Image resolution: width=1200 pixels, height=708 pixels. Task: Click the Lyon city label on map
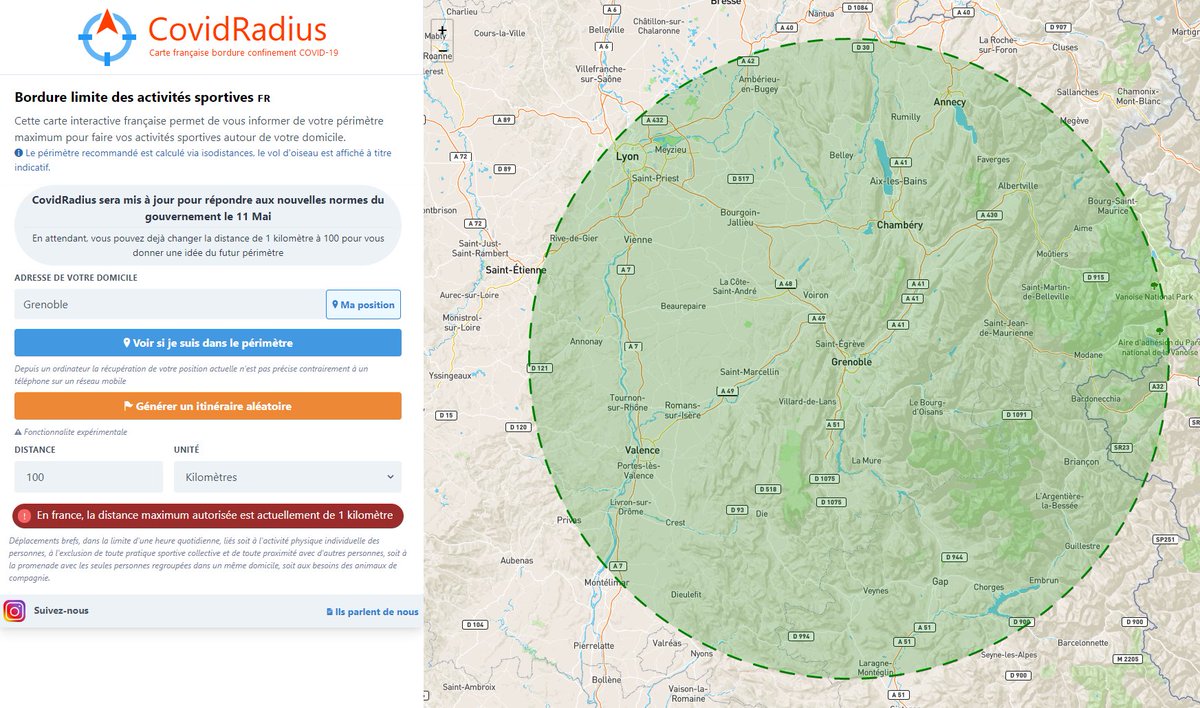[627, 157]
